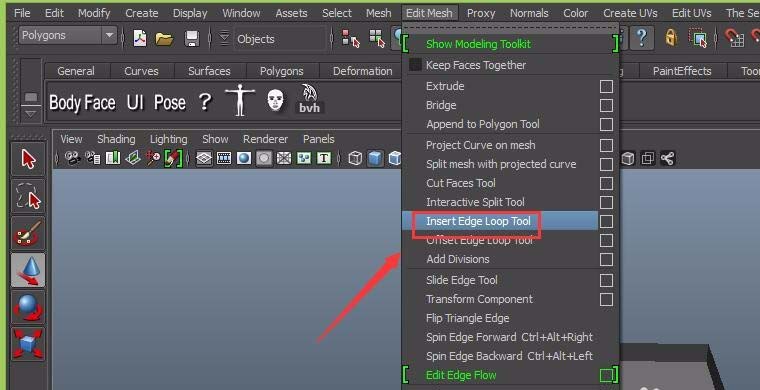Toggle smooth shade all blue cube icon
The height and width of the screenshot is (390, 760).
click(375, 158)
